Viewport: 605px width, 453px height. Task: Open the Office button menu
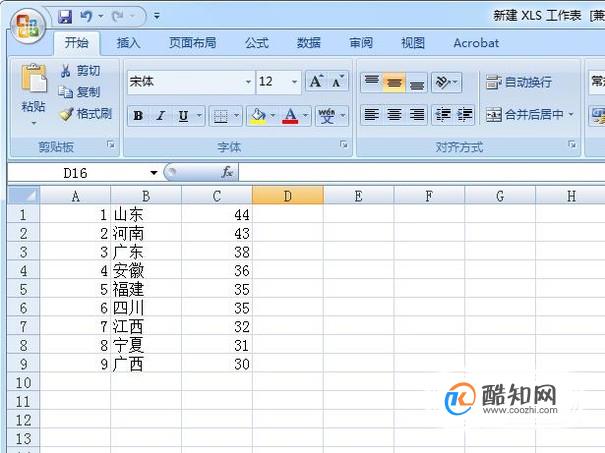[x=28, y=26]
